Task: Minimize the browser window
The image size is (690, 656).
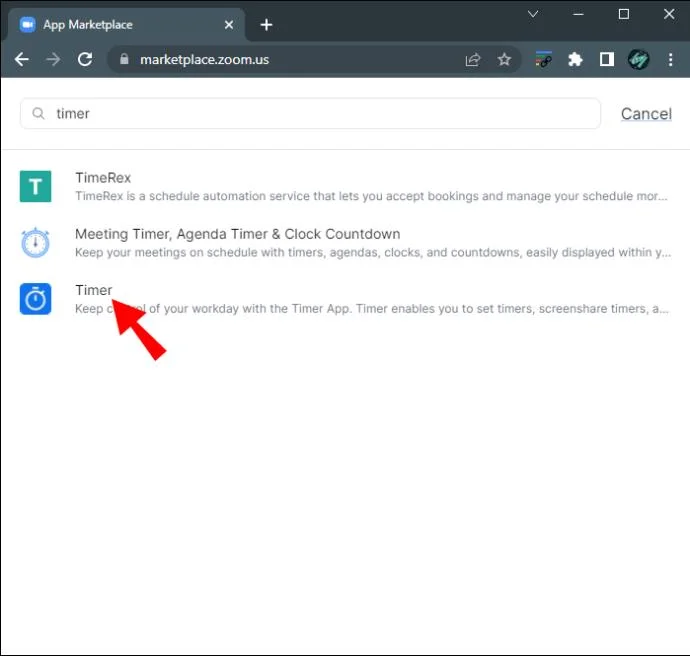Action: (578, 14)
